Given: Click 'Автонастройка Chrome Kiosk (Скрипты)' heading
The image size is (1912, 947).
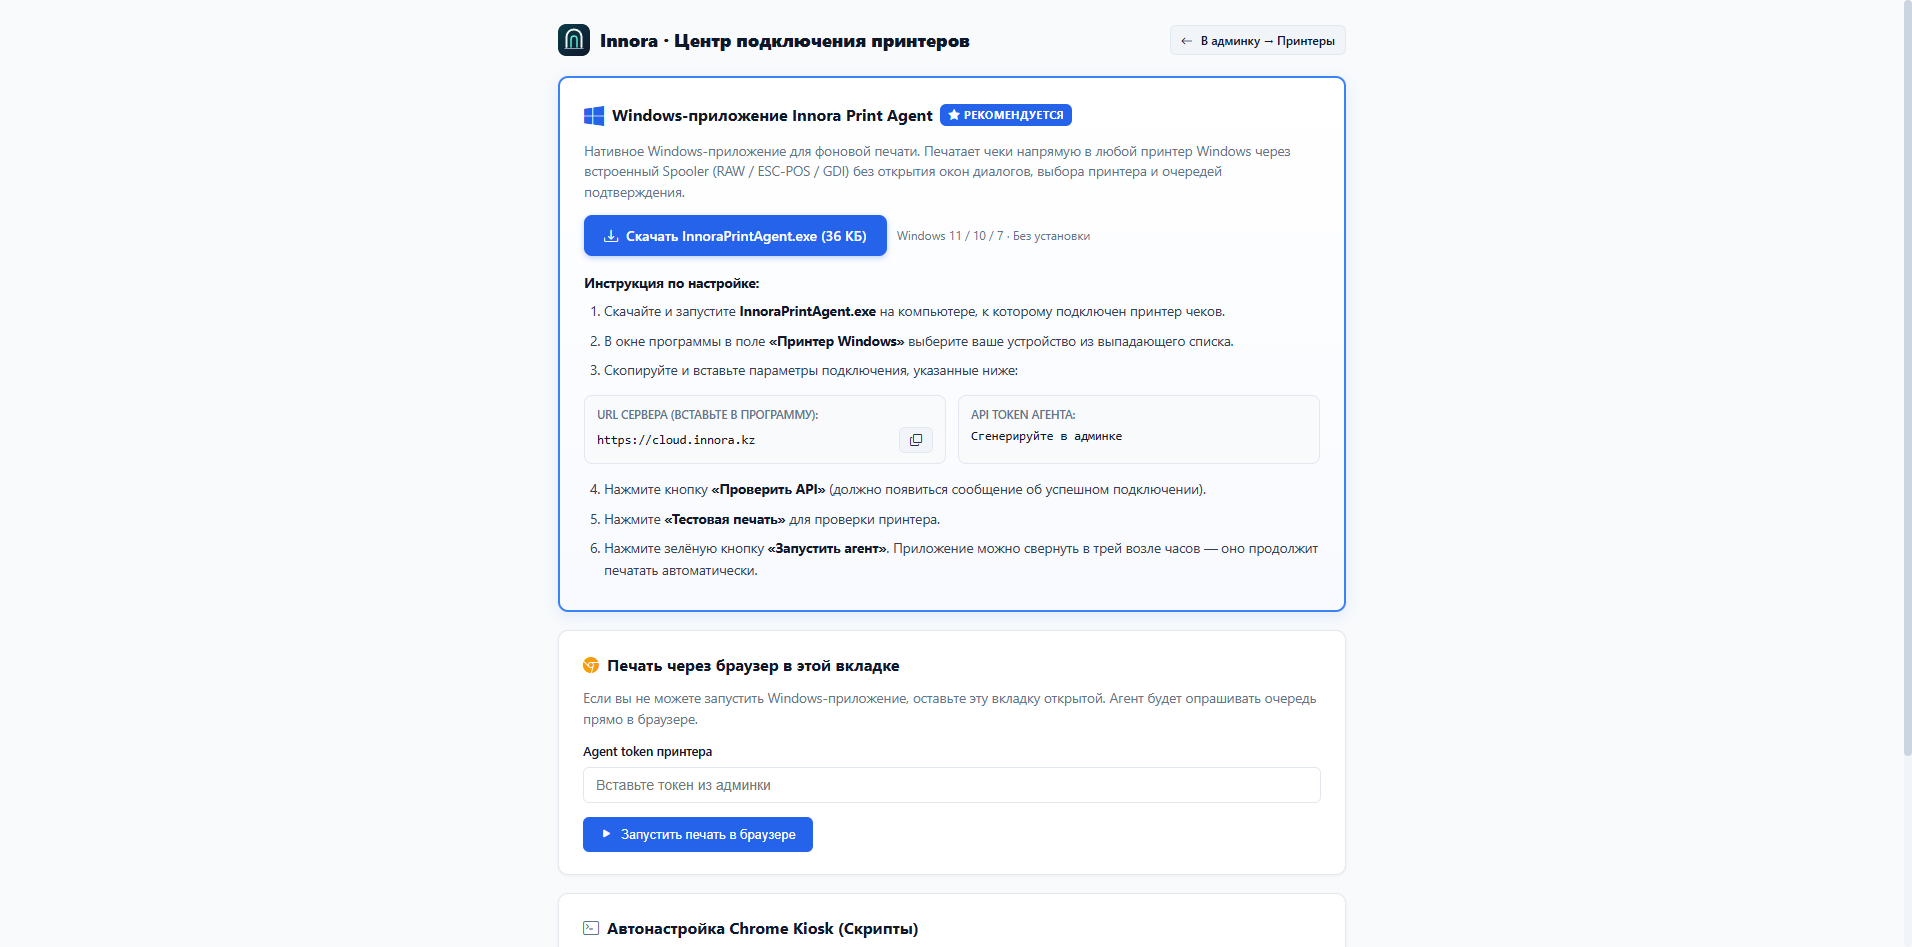Looking at the screenshot, I should pos(762,929).
